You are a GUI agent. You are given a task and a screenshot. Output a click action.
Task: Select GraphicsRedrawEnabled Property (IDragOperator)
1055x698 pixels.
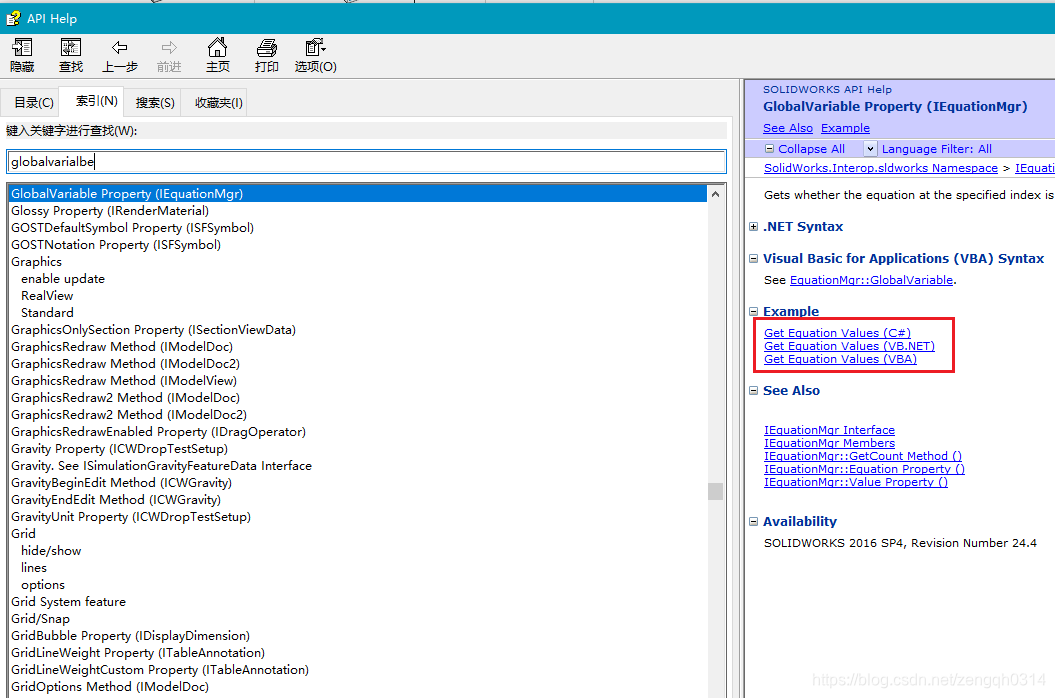(x=158, y=431)
